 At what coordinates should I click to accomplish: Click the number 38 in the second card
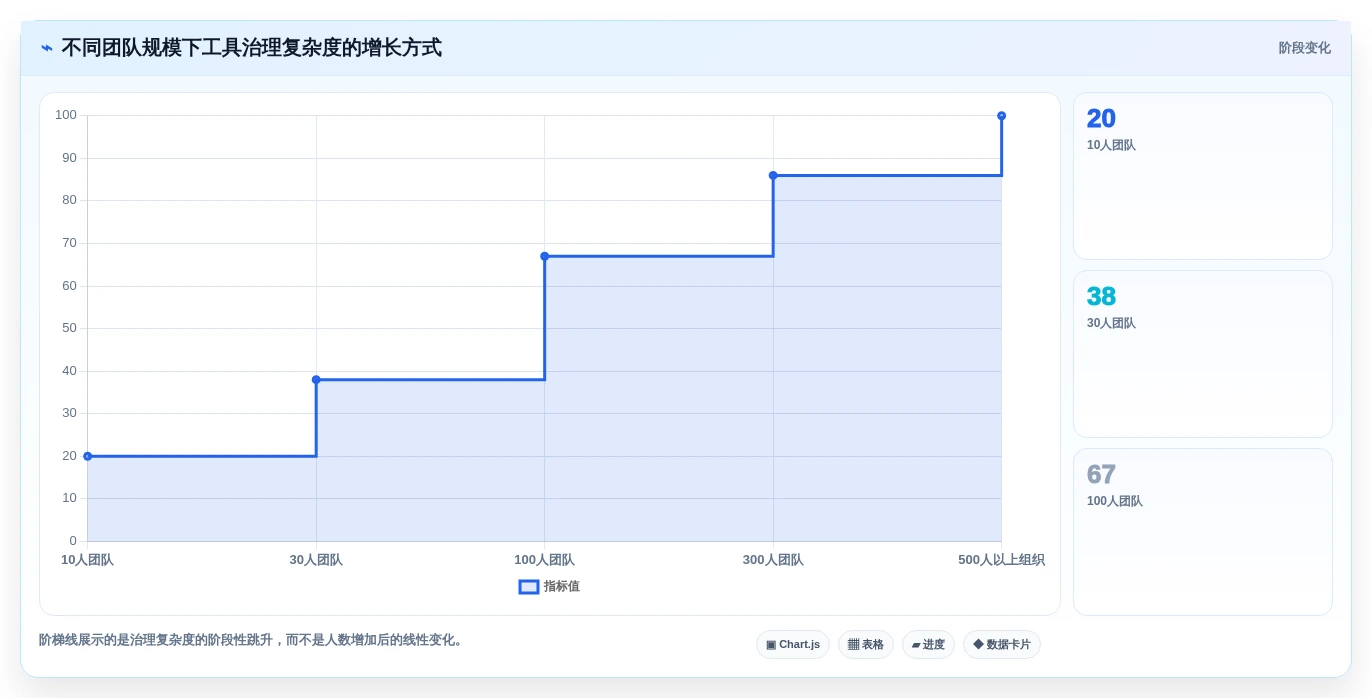click(x=1101, y=297)
